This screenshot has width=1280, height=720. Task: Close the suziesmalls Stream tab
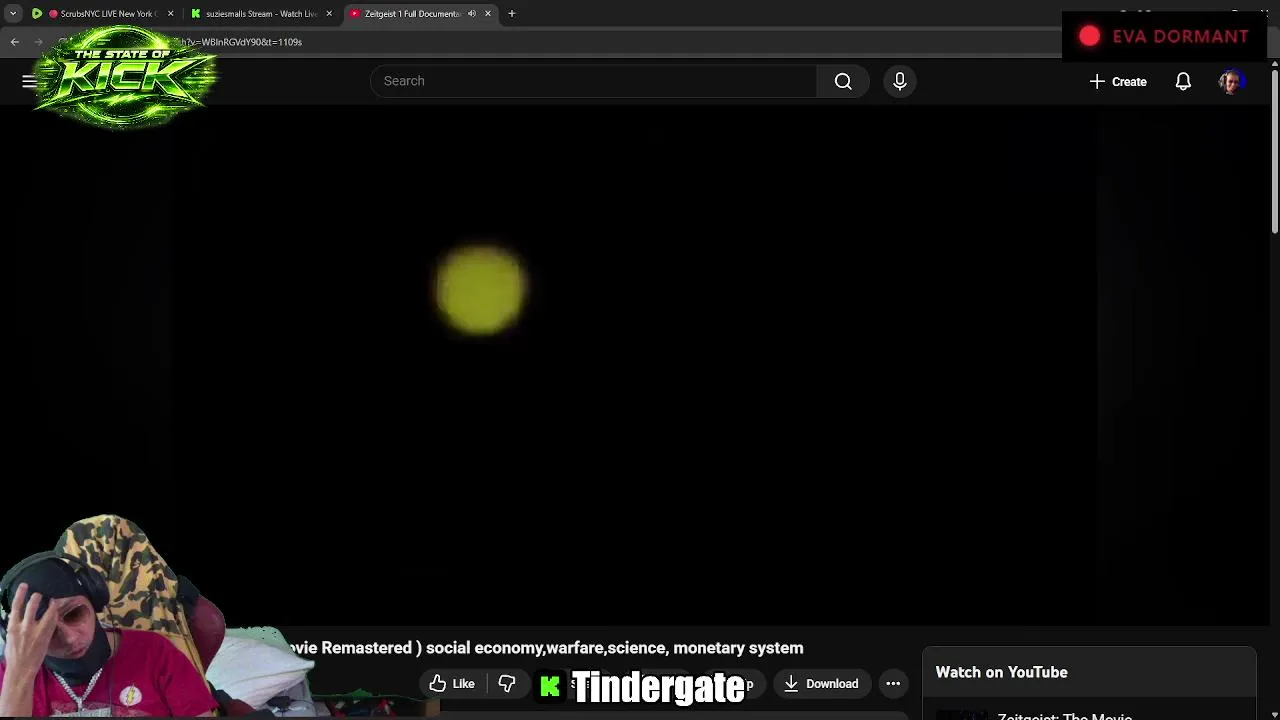pos(329,14)
